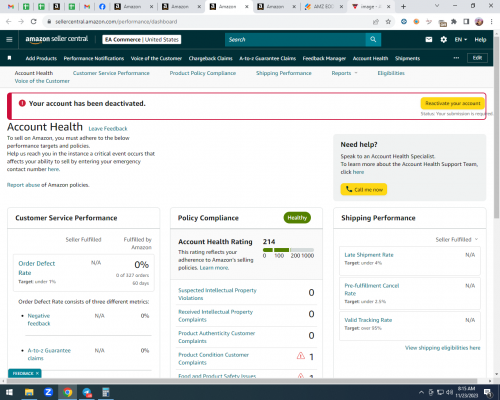Open File Explorer from the taskbar
The image size is (500, 400).
(29, 392)
